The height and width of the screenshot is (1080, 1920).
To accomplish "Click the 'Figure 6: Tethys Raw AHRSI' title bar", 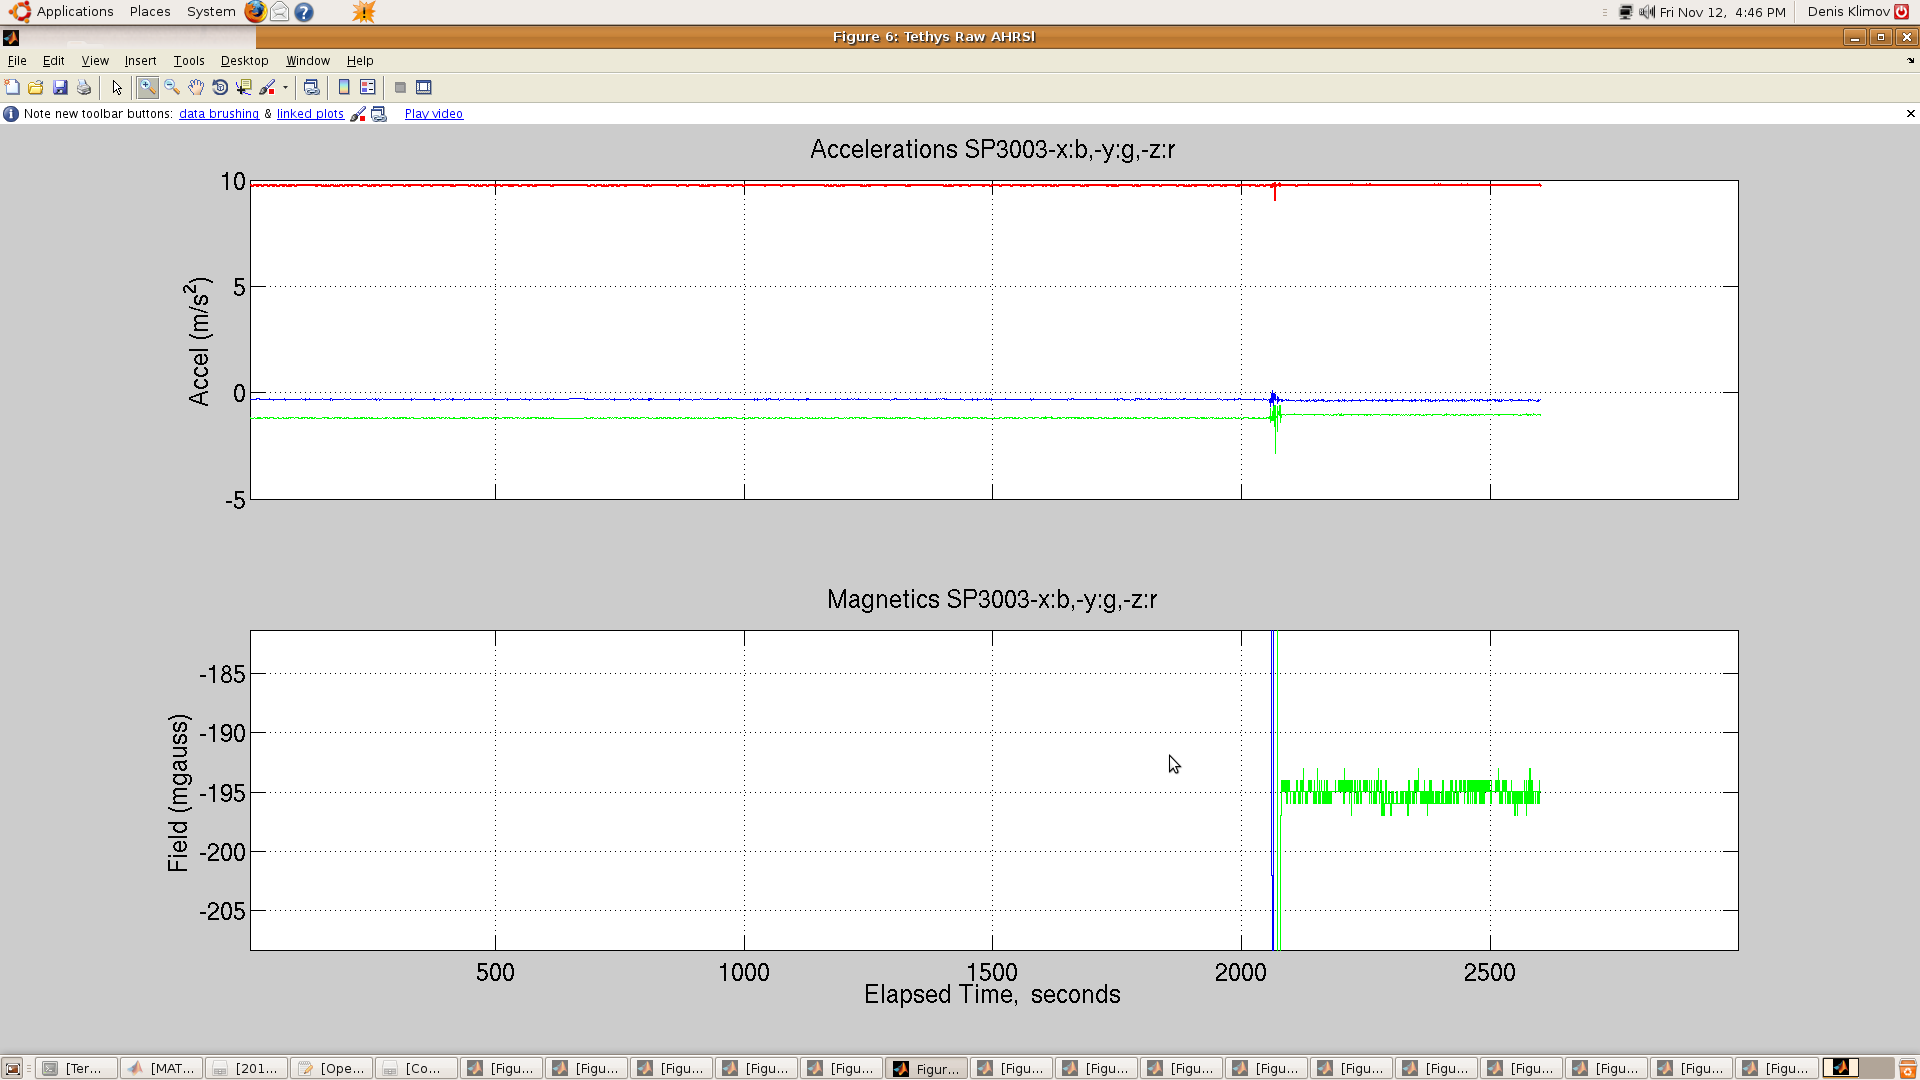I will [934, 37].
